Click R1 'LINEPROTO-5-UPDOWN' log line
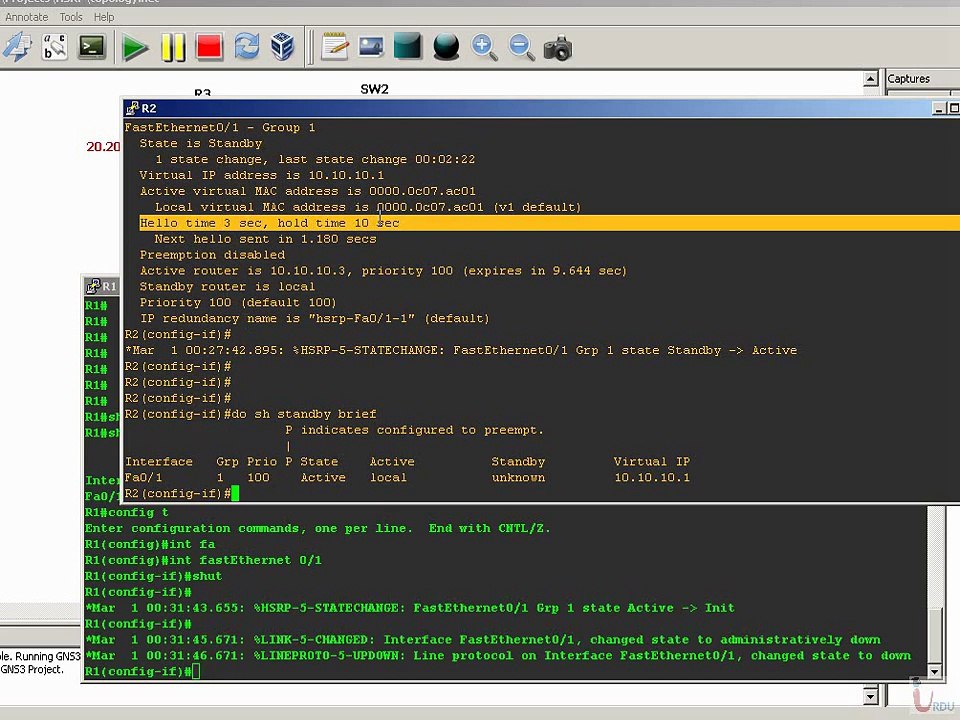960x720 pixels. click(498, 656)
